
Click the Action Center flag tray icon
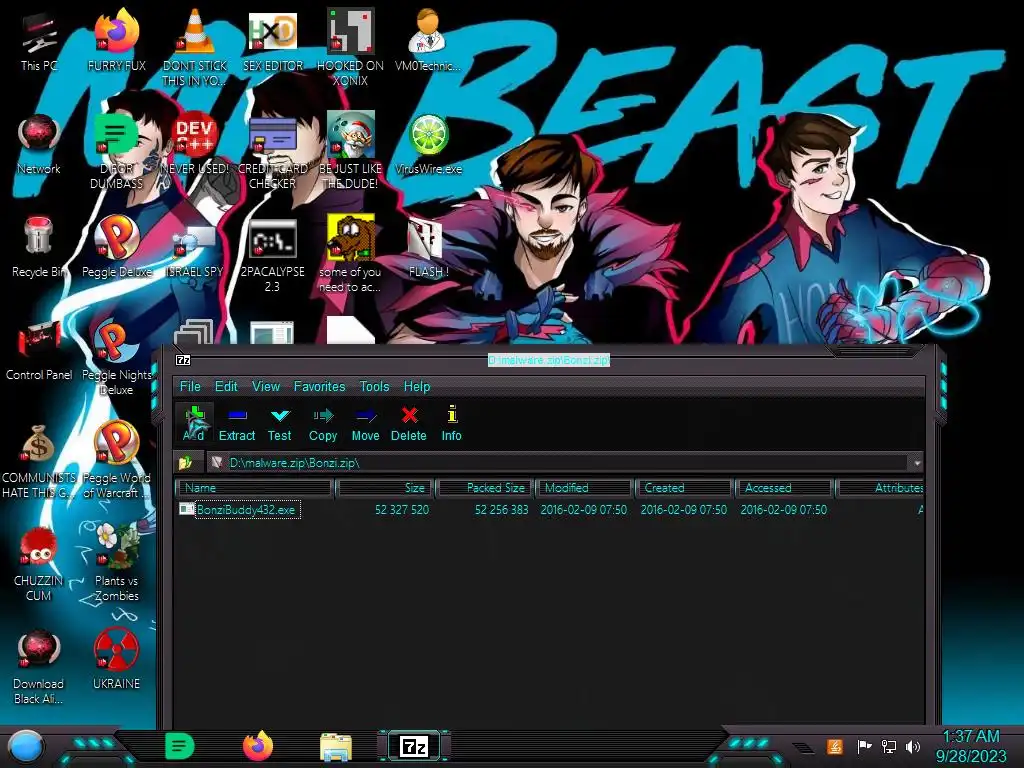point(864,746)
